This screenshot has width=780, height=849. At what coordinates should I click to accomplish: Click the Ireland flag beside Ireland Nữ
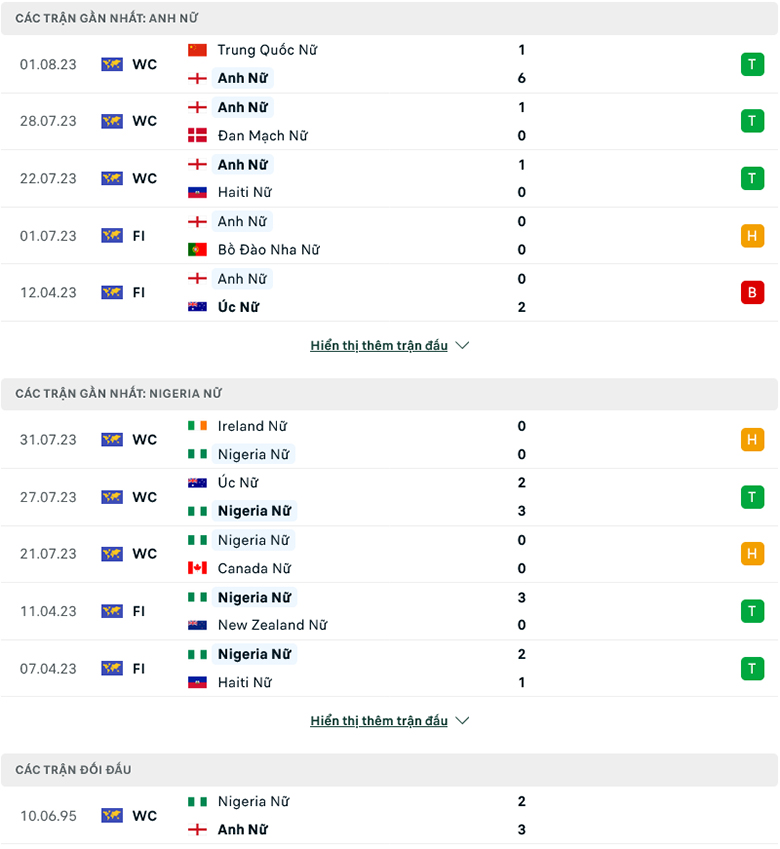(x=197, y=426)
